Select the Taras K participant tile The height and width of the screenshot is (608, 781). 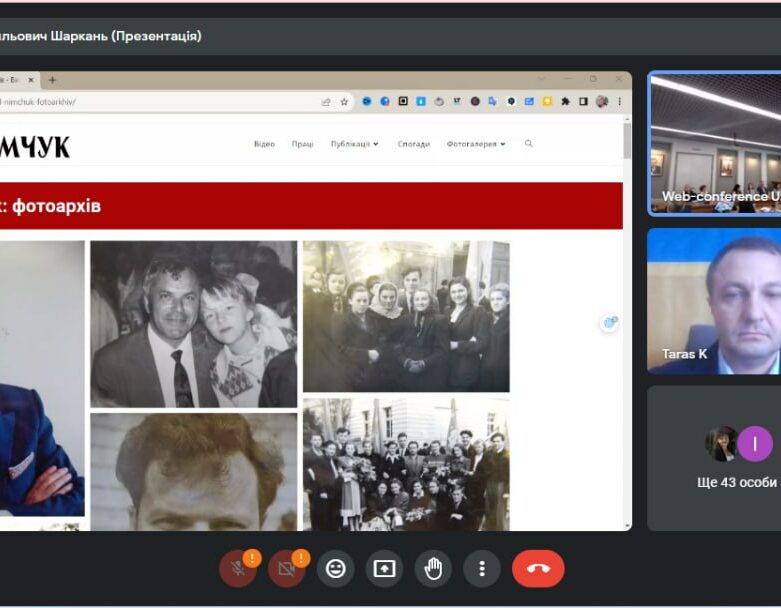[x=714, y=300]
